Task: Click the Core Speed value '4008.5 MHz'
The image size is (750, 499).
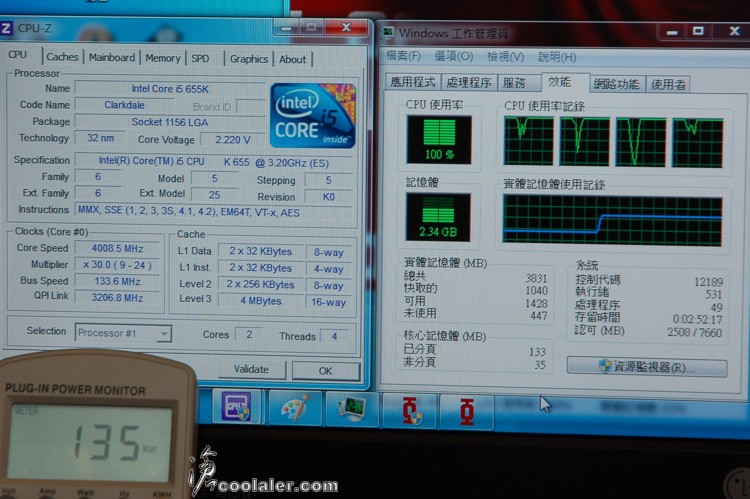Action: (118, 248)
